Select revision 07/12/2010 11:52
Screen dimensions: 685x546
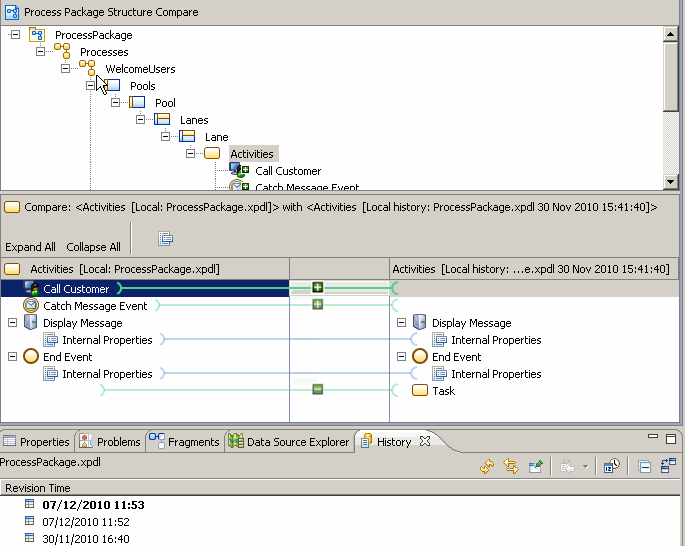pyautogui.click(x=86, y=522)
